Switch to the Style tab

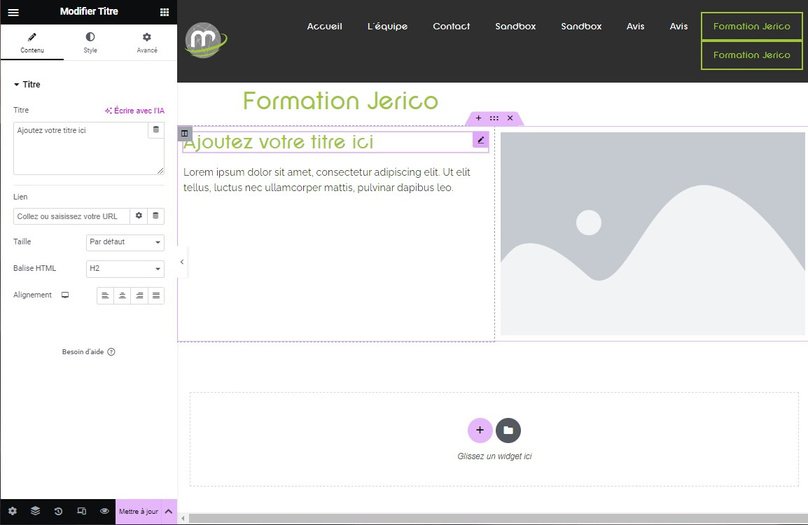(x=90, y=42)
